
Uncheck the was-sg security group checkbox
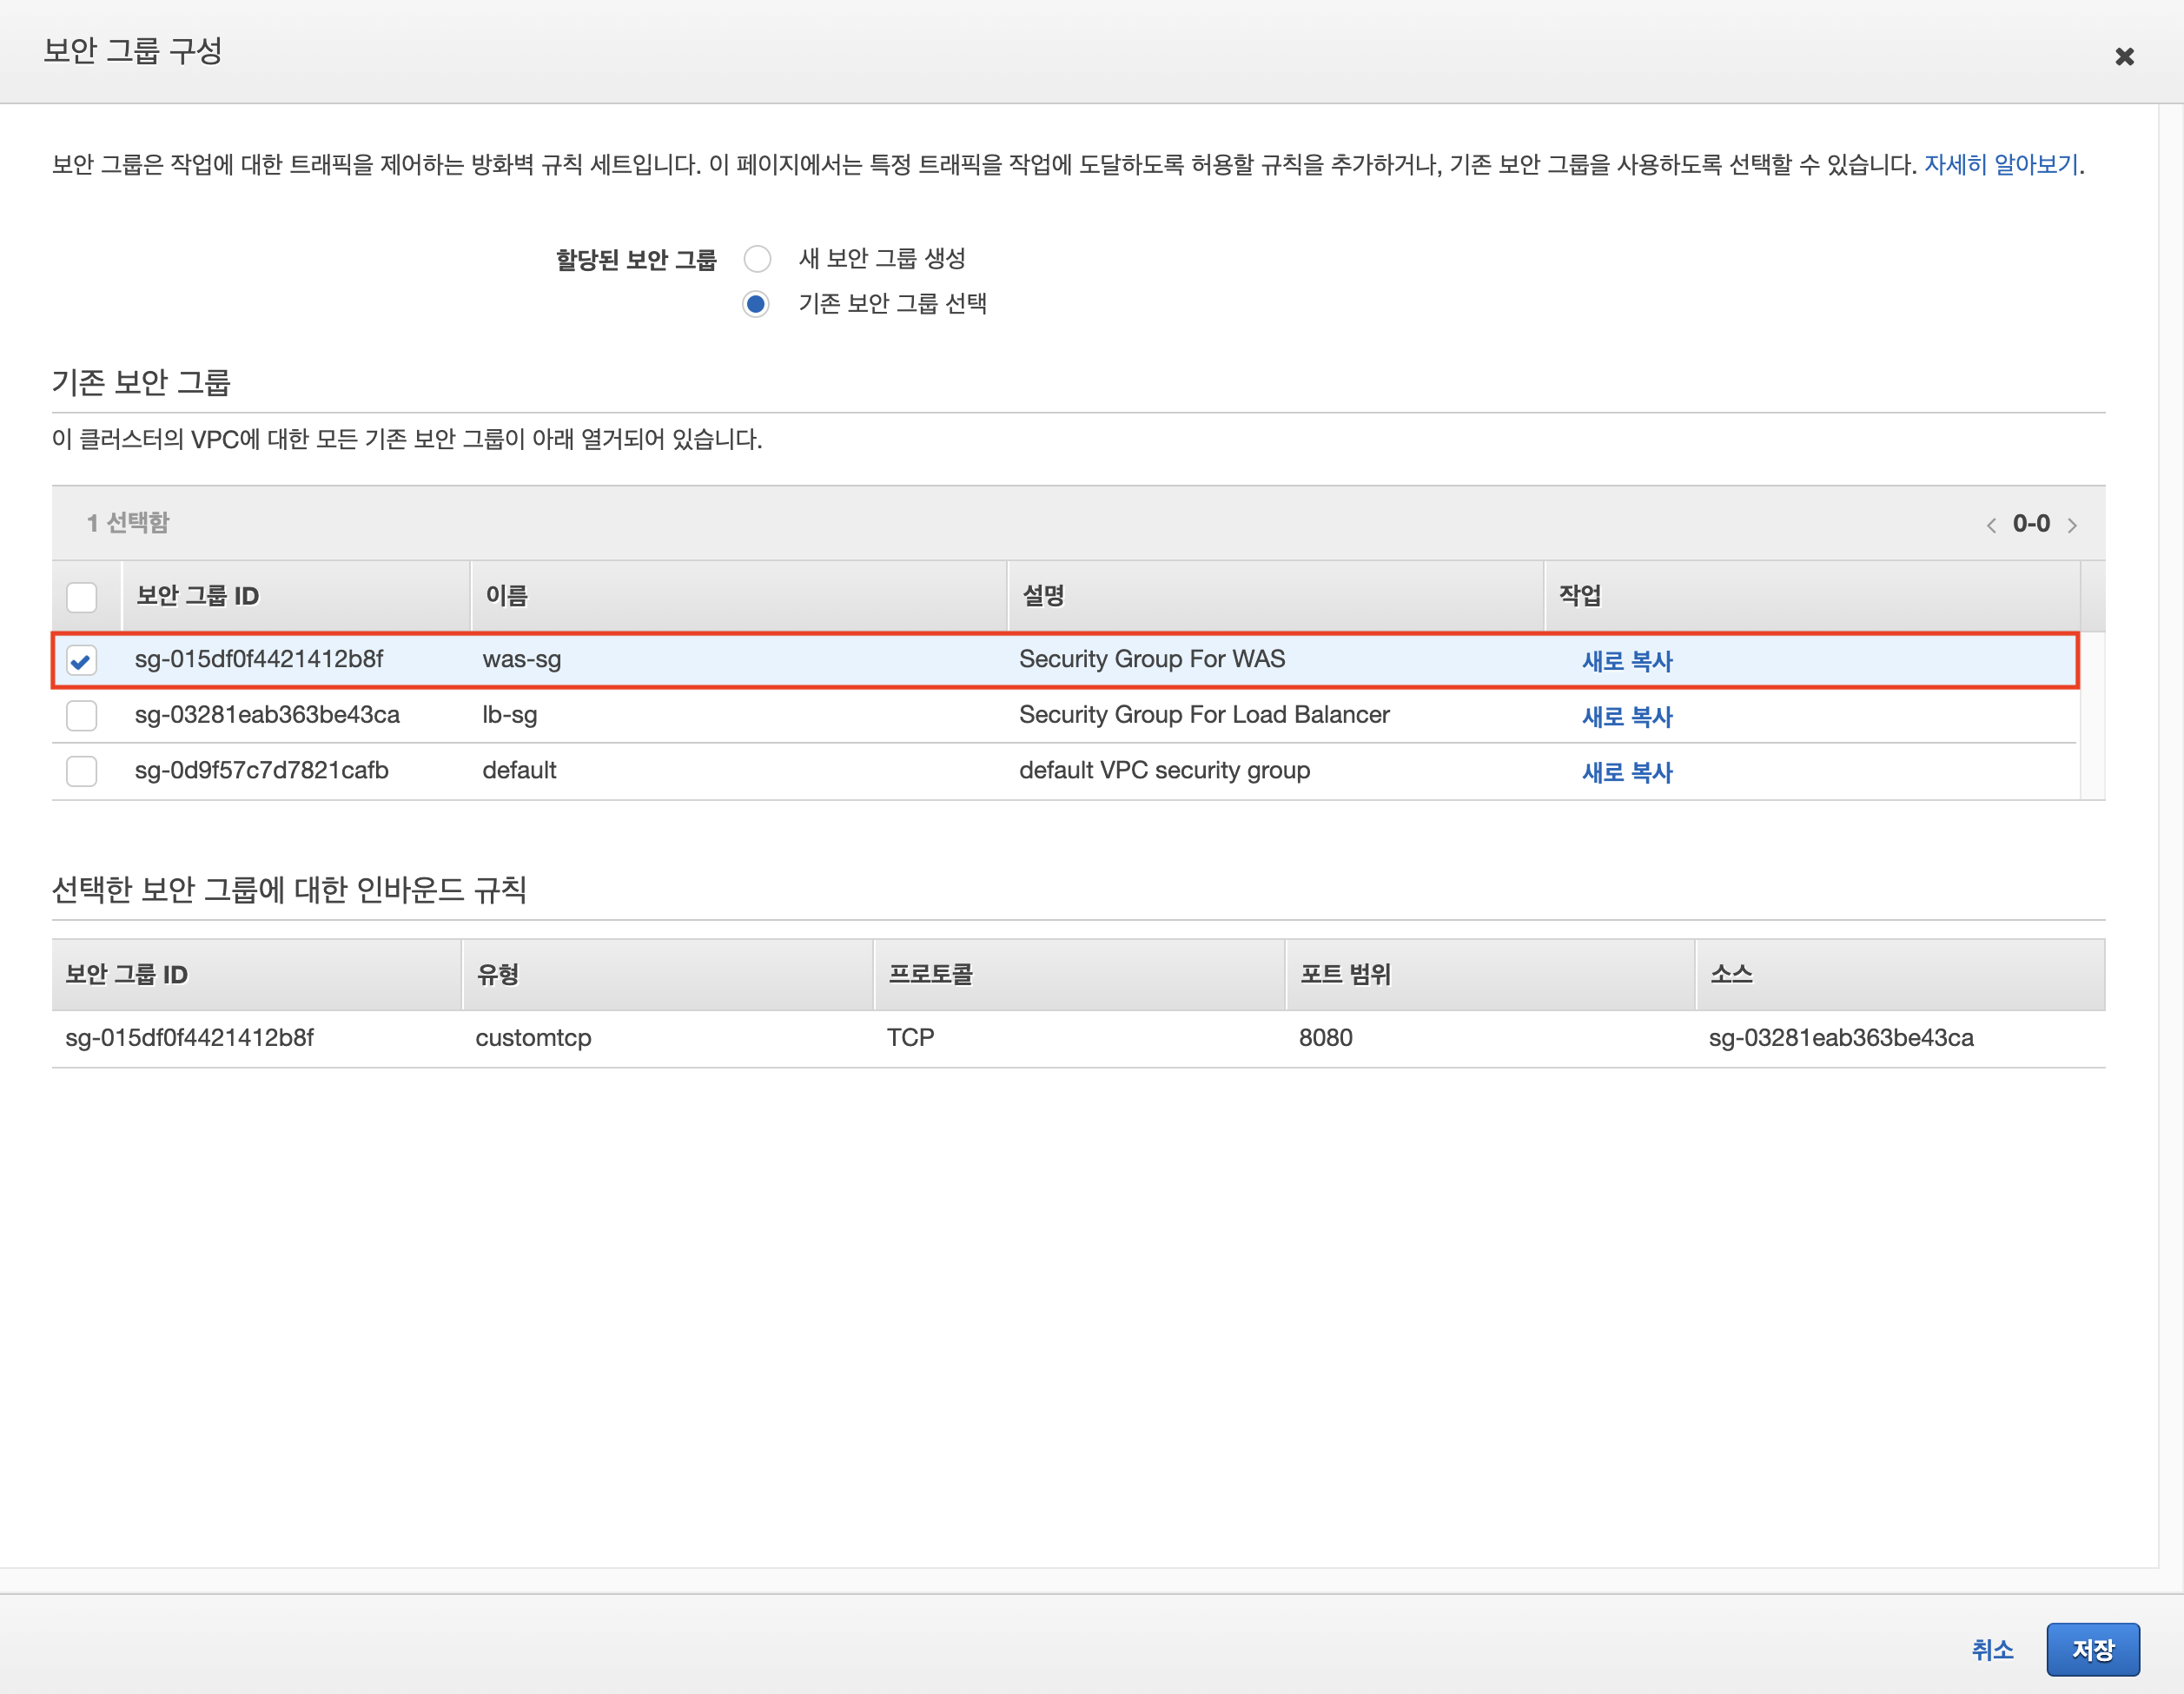coord(82,660)
